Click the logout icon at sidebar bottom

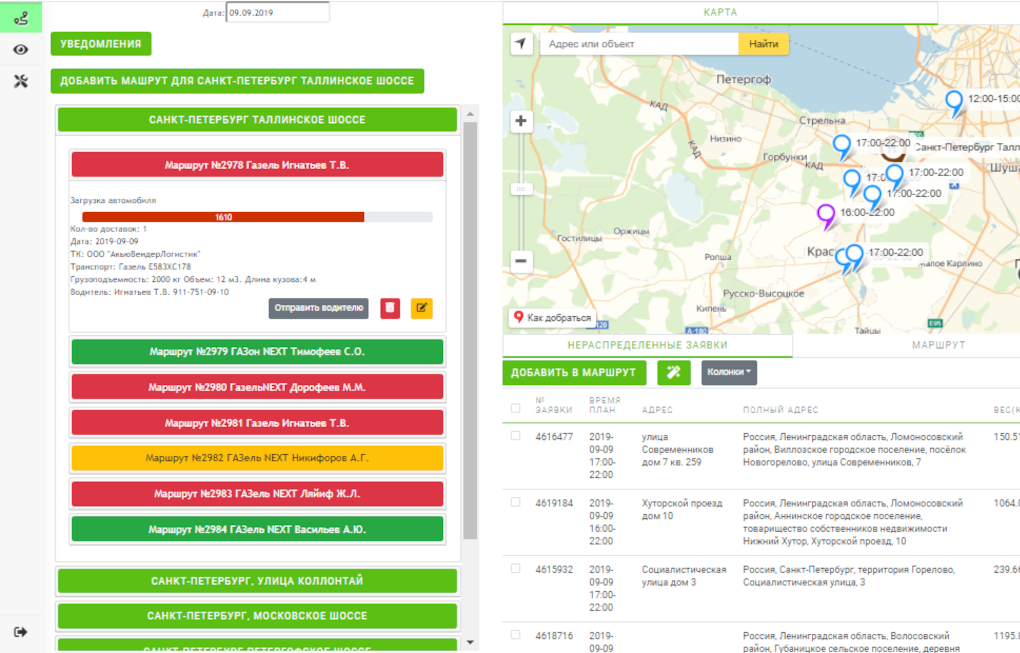pos(21,632)
